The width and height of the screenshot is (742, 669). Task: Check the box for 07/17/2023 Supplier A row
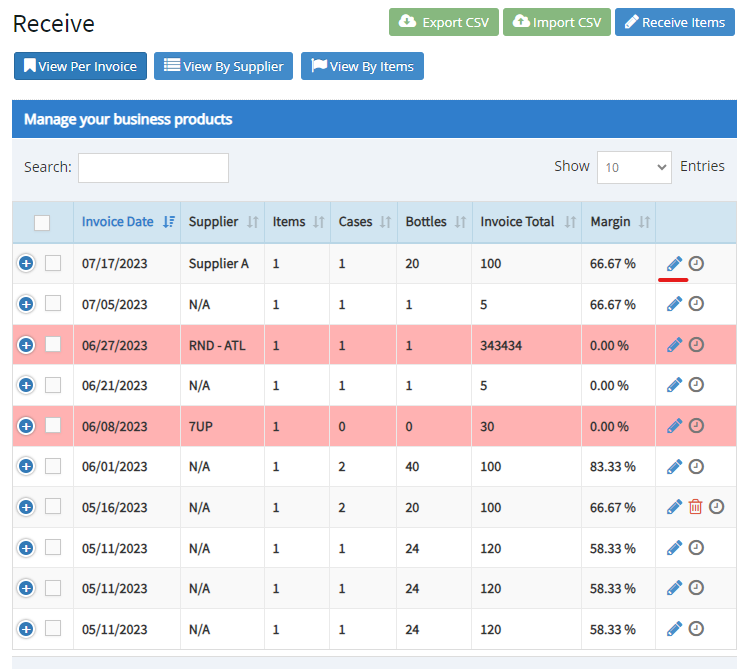(53, 263)
